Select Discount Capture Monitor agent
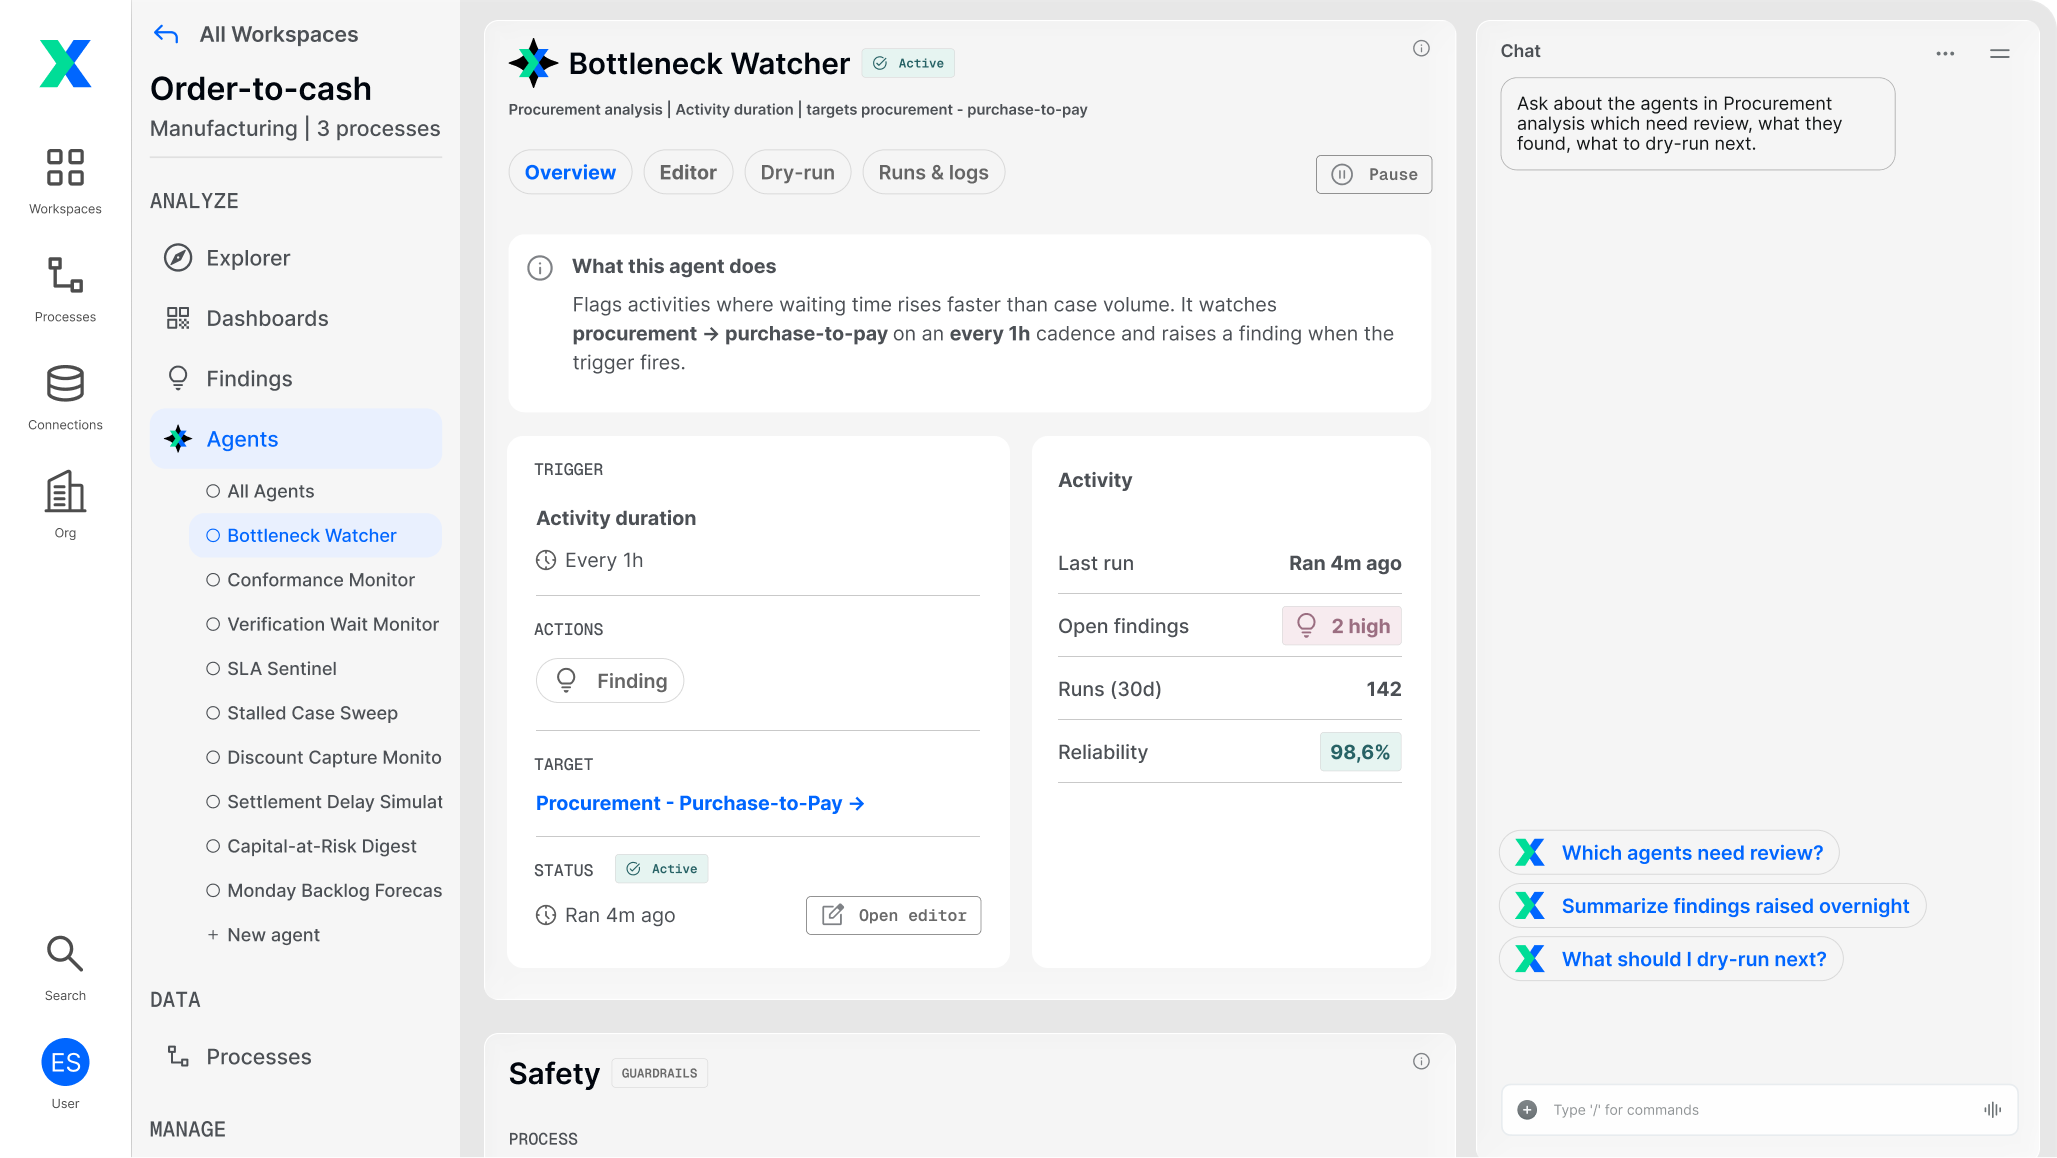Screen dimensions: 2057x1158 (x=316, y=757)
